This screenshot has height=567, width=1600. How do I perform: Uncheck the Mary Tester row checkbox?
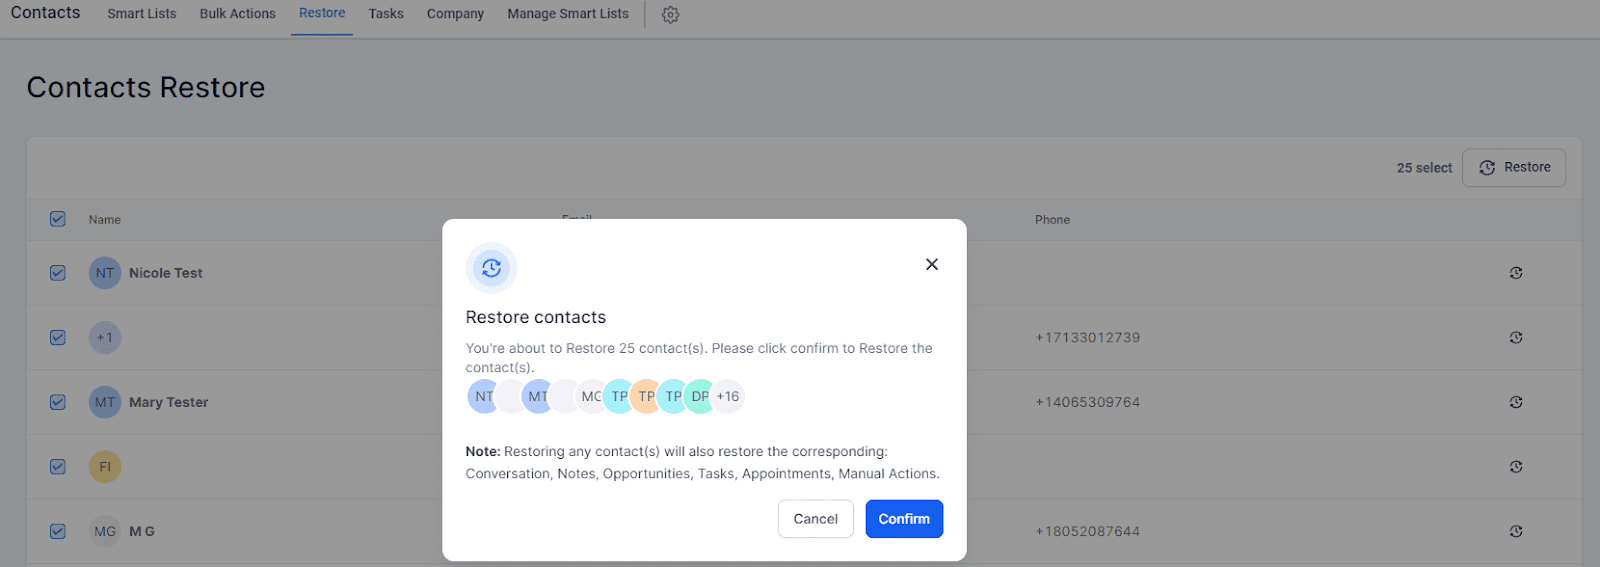coord(58,402)
